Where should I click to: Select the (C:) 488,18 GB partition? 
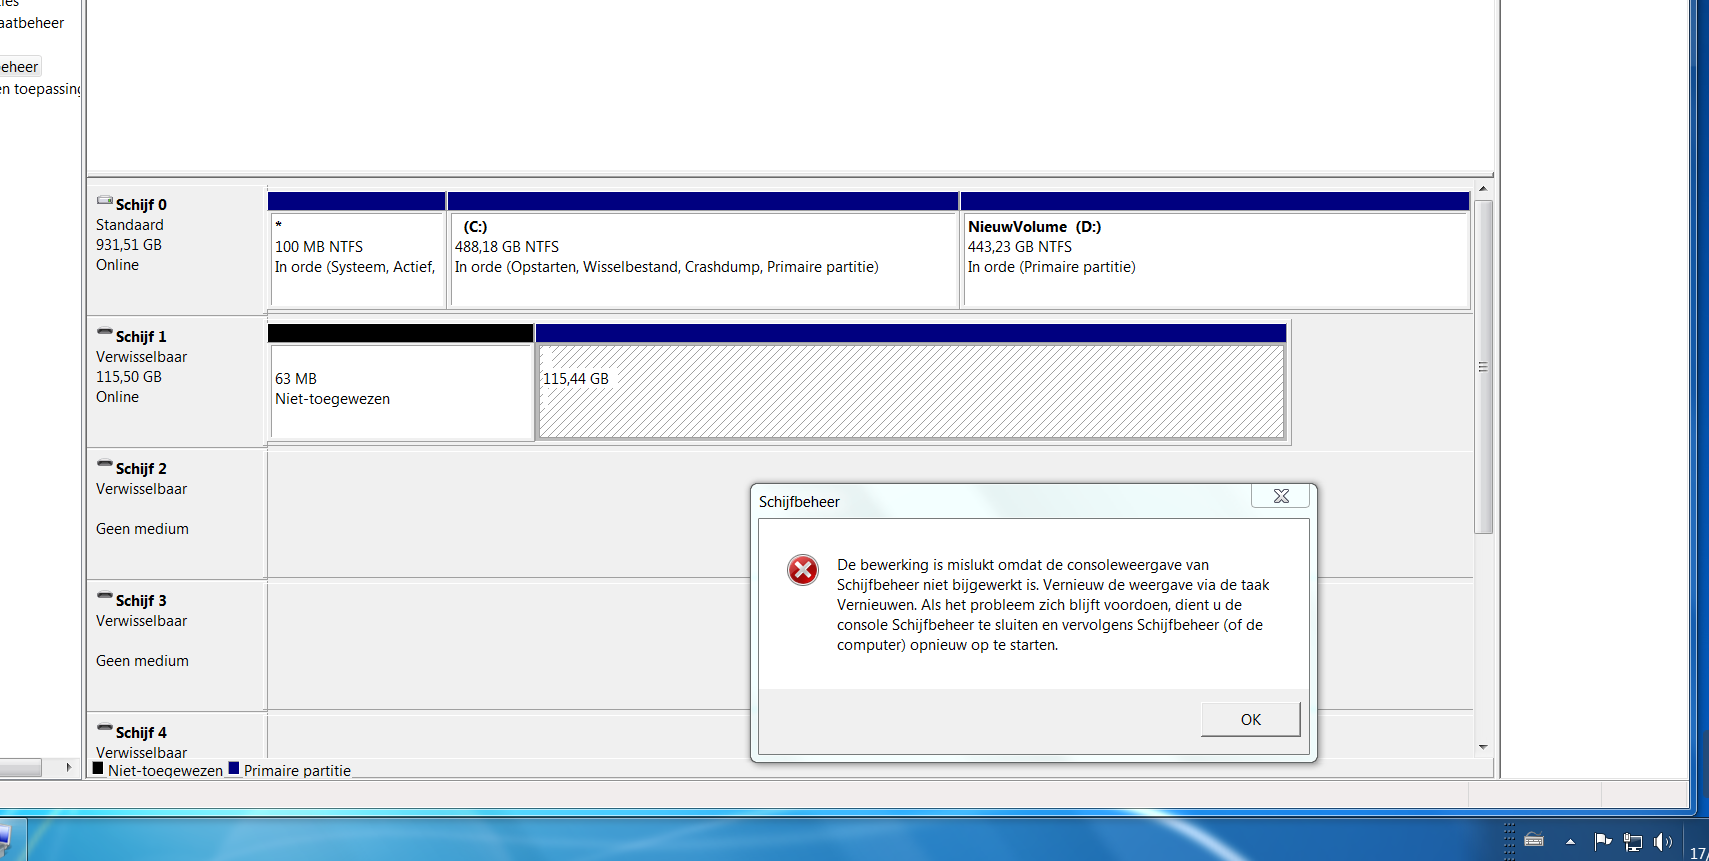(x=704, y=250)
